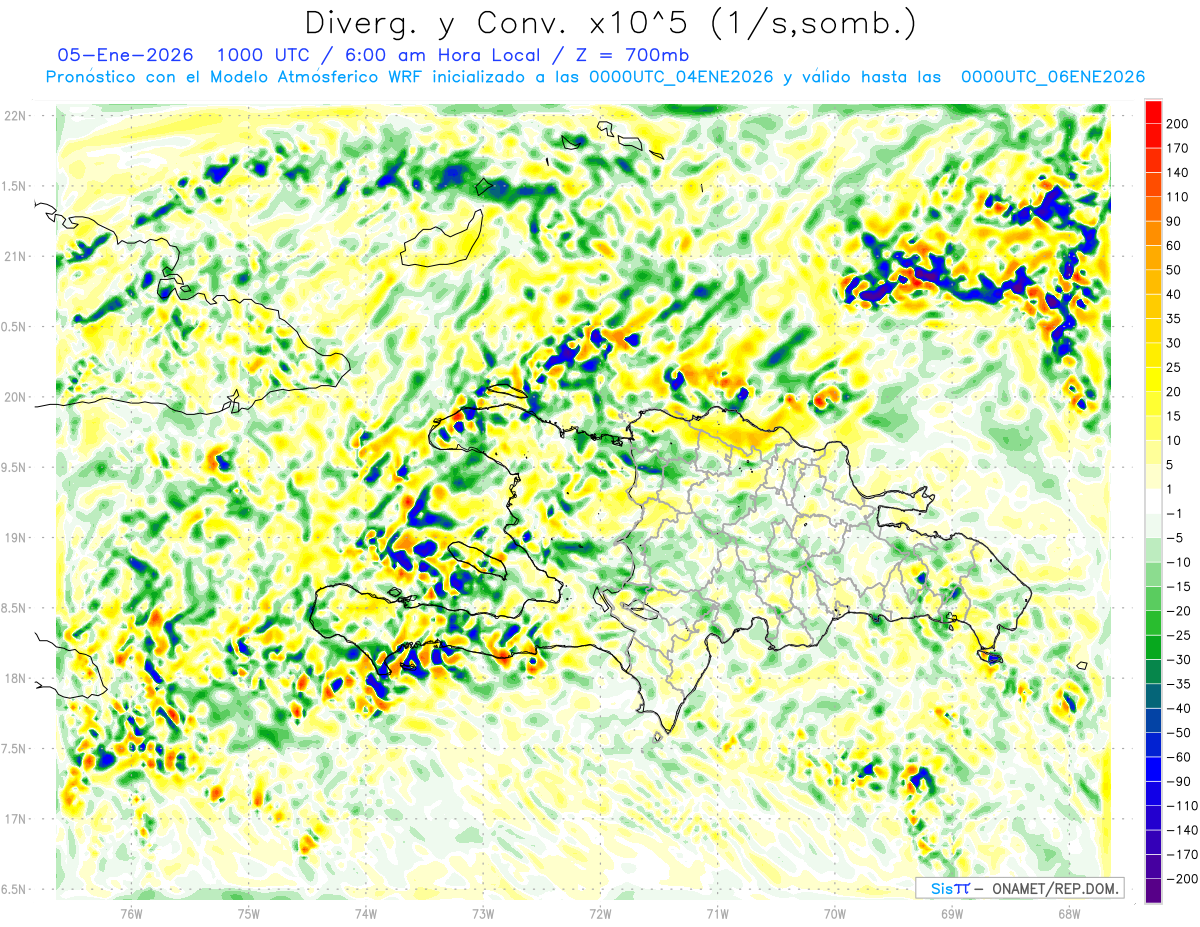Click the latitude label "8.5N"

[x=14, y=608]
